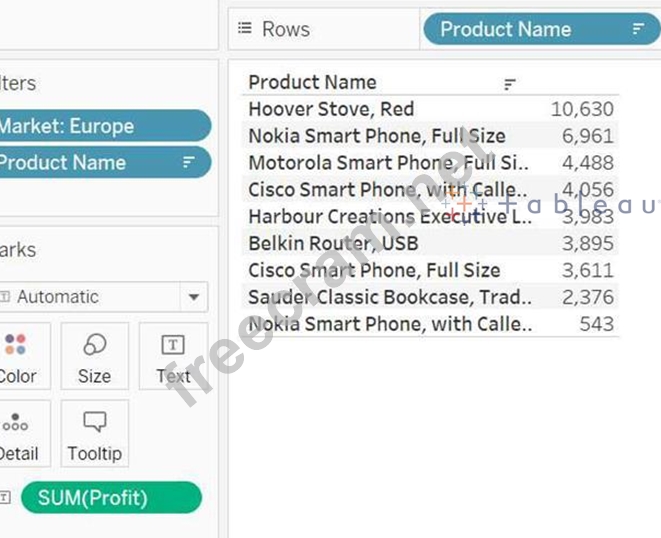661x538 pixels.
Task: Click the Text marks card button
Action: 173,356
